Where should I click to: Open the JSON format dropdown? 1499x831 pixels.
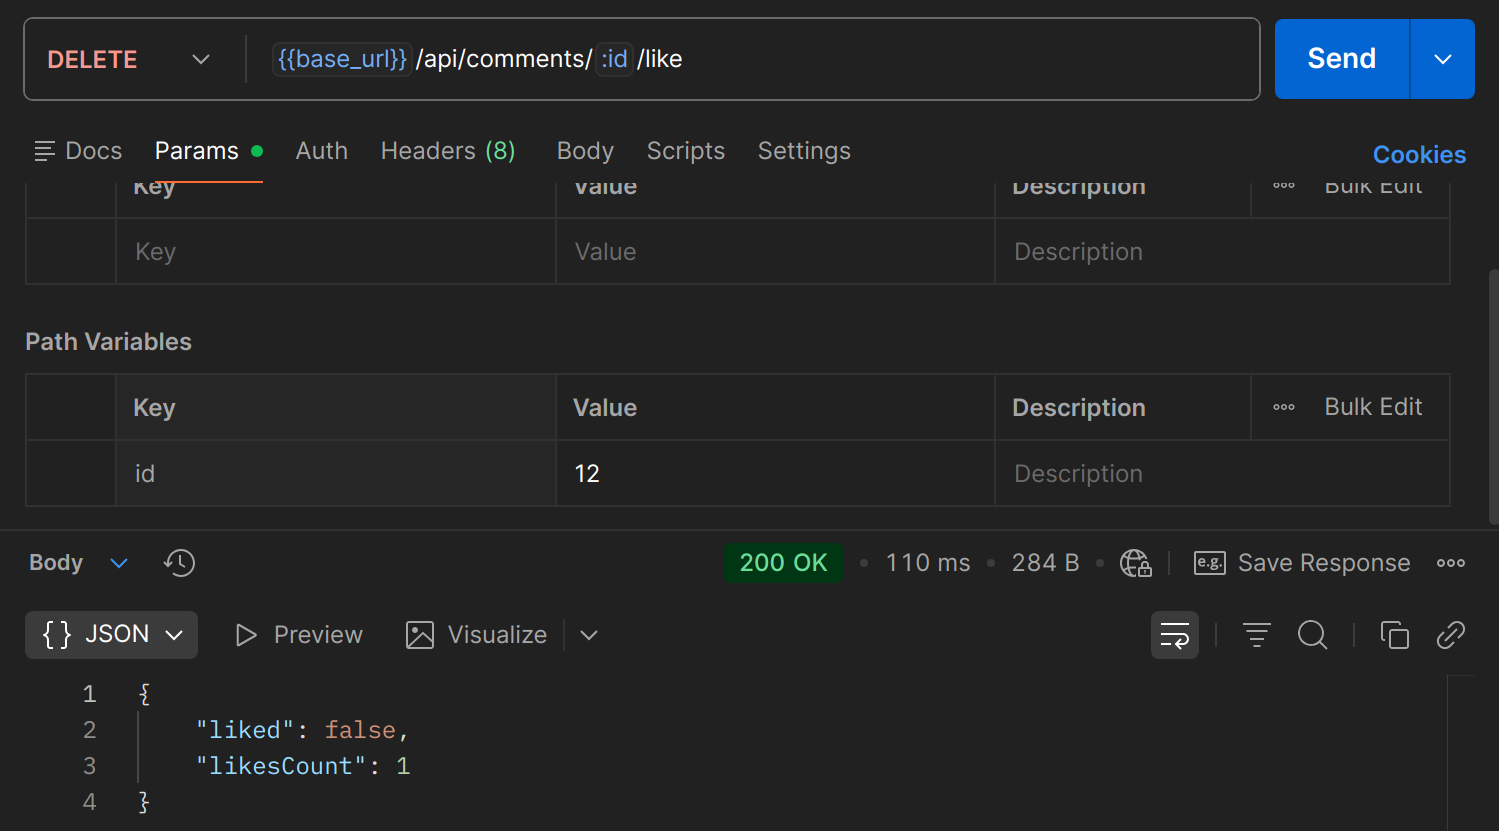111,635
